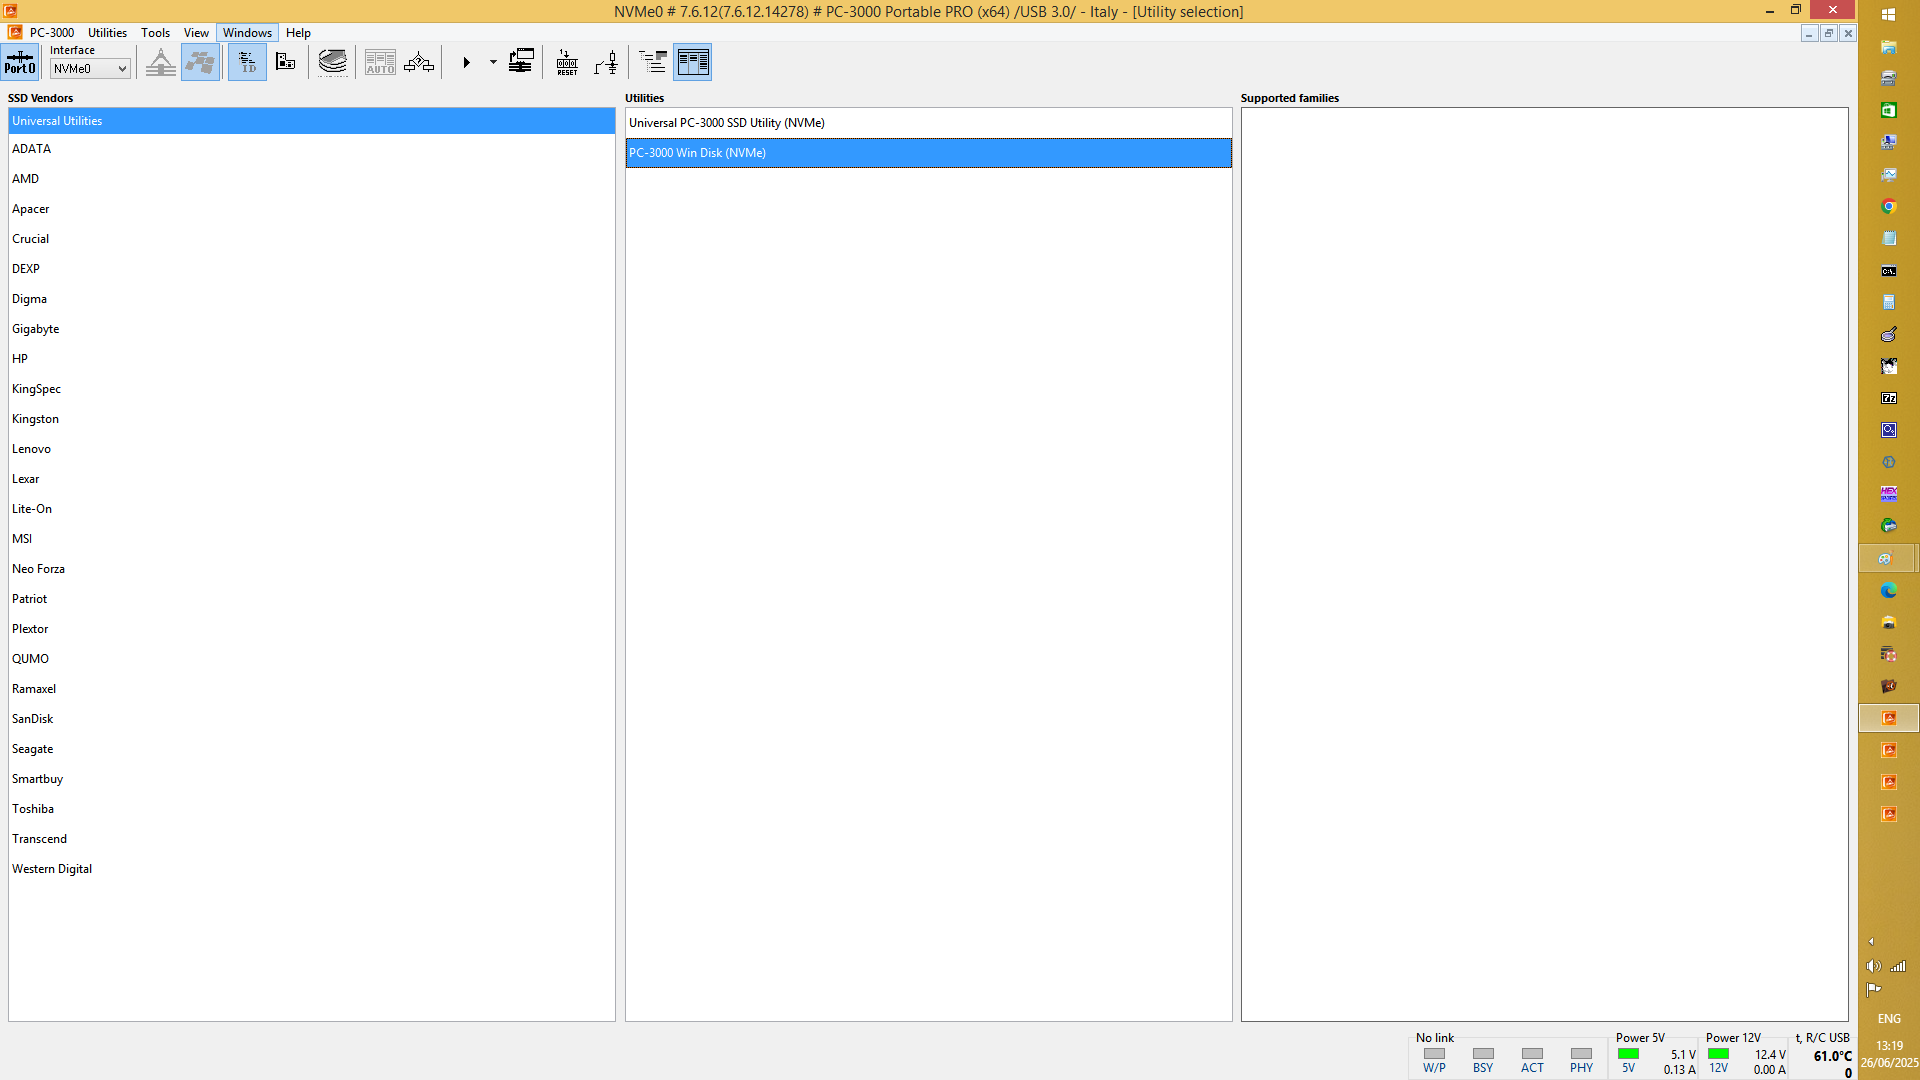The width and height of the screenshot is (1920, 1080).
Task: Select the Lite-On vendor
Action: pos(311,509)
